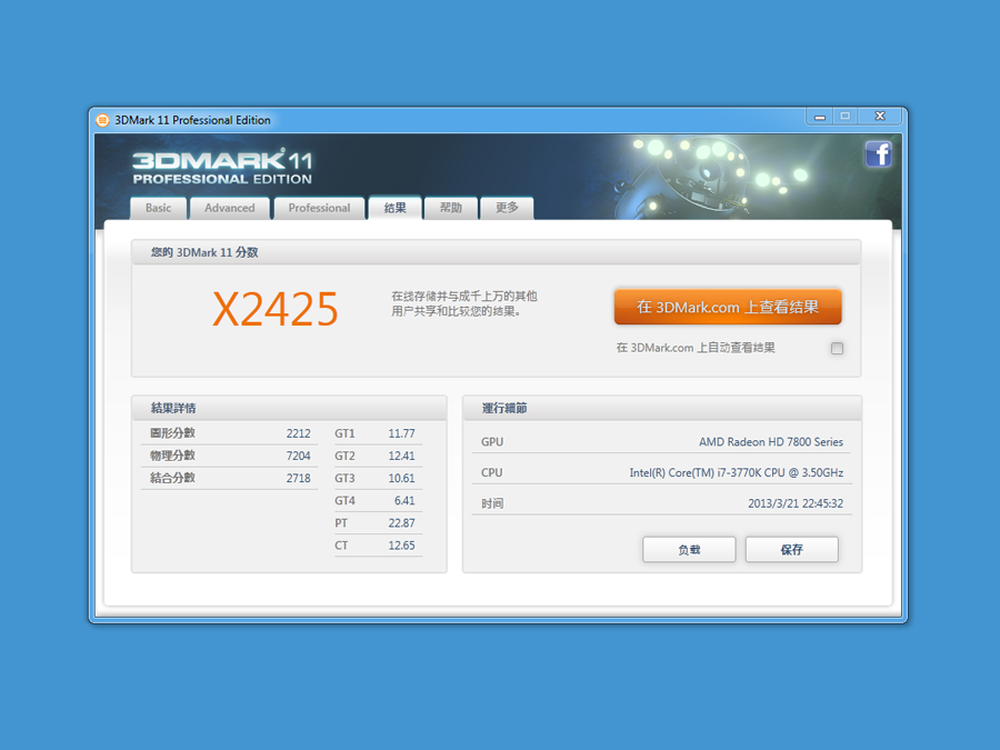The image size is (1000, 750).
Task: Select CPU name Intel Core i7-3770K
Action: click(x=736, y=473)
